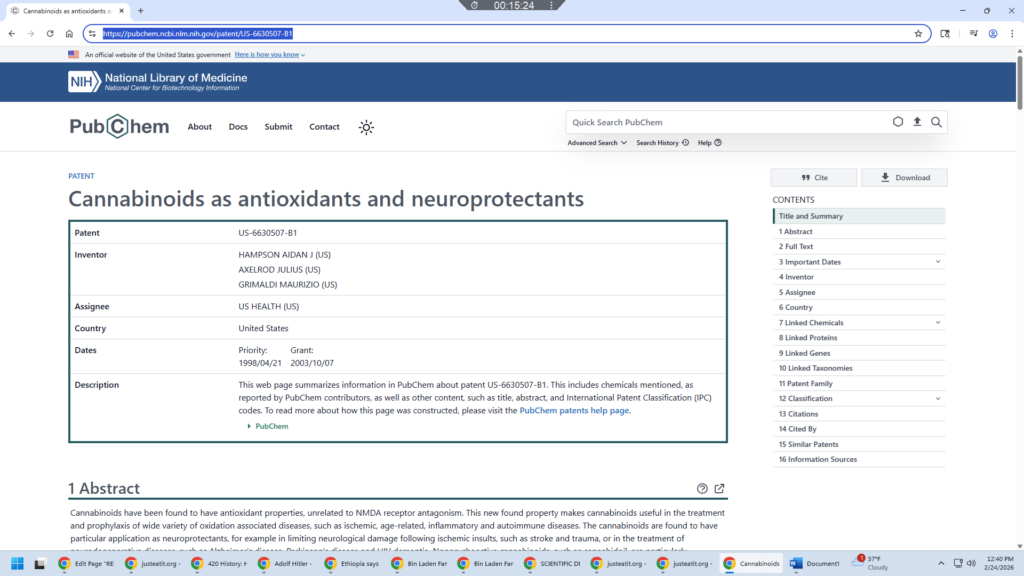Bookmark this page with the star icon
1024x576 pixels.
pyautogui.click(x=918, y=33)
